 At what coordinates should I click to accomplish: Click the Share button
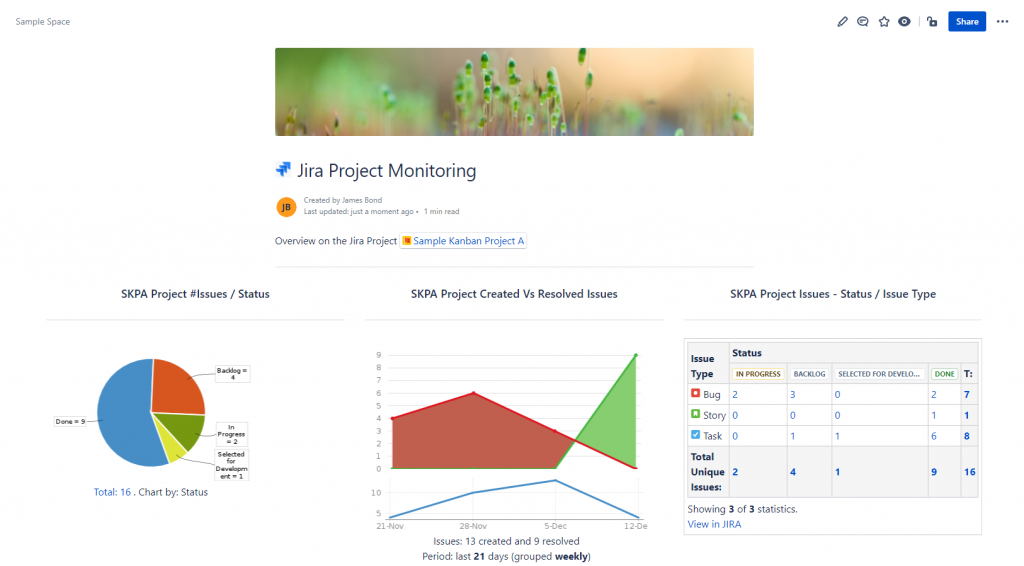[967, 22]
